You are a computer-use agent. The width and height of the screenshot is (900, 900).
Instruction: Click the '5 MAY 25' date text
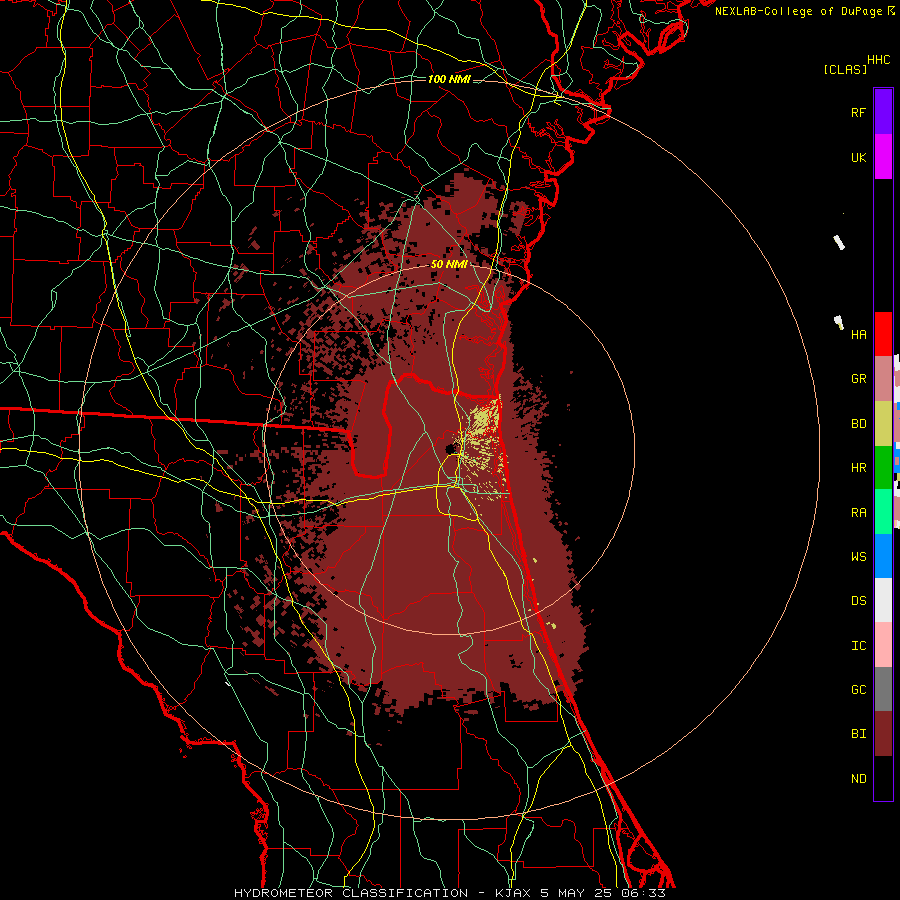click(575, 893)
